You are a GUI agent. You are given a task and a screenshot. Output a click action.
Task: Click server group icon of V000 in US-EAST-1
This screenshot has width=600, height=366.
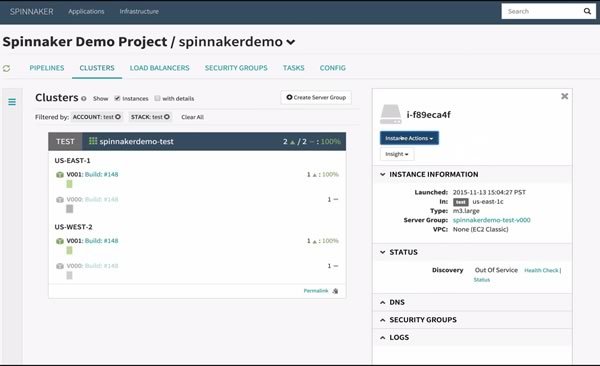click(x=60, y=199)
